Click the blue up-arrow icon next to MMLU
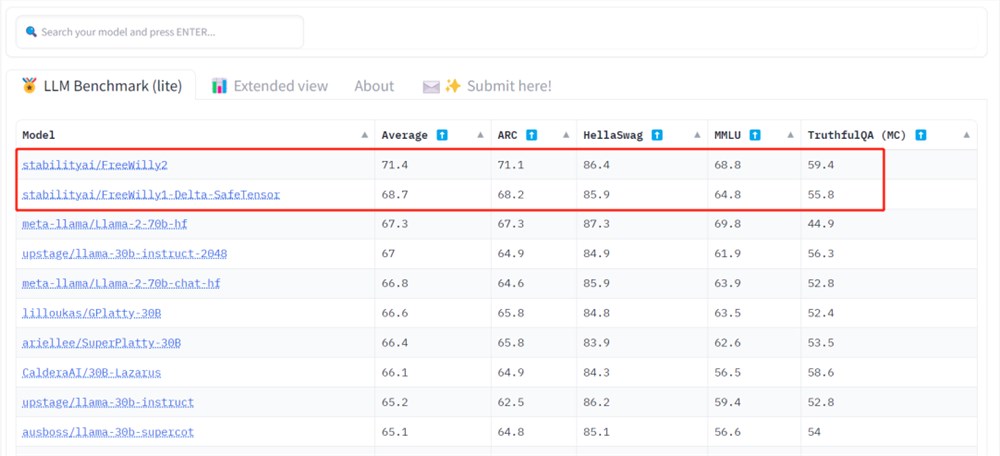Image resolution: width=1000 pixels, height=456 pixels. coord(755,135)
